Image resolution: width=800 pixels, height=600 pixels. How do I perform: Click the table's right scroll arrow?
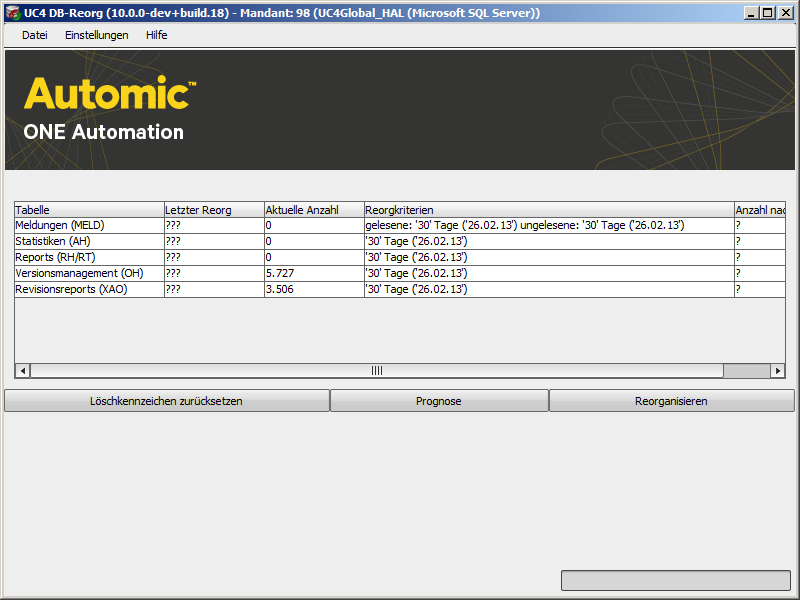point(777,371)
